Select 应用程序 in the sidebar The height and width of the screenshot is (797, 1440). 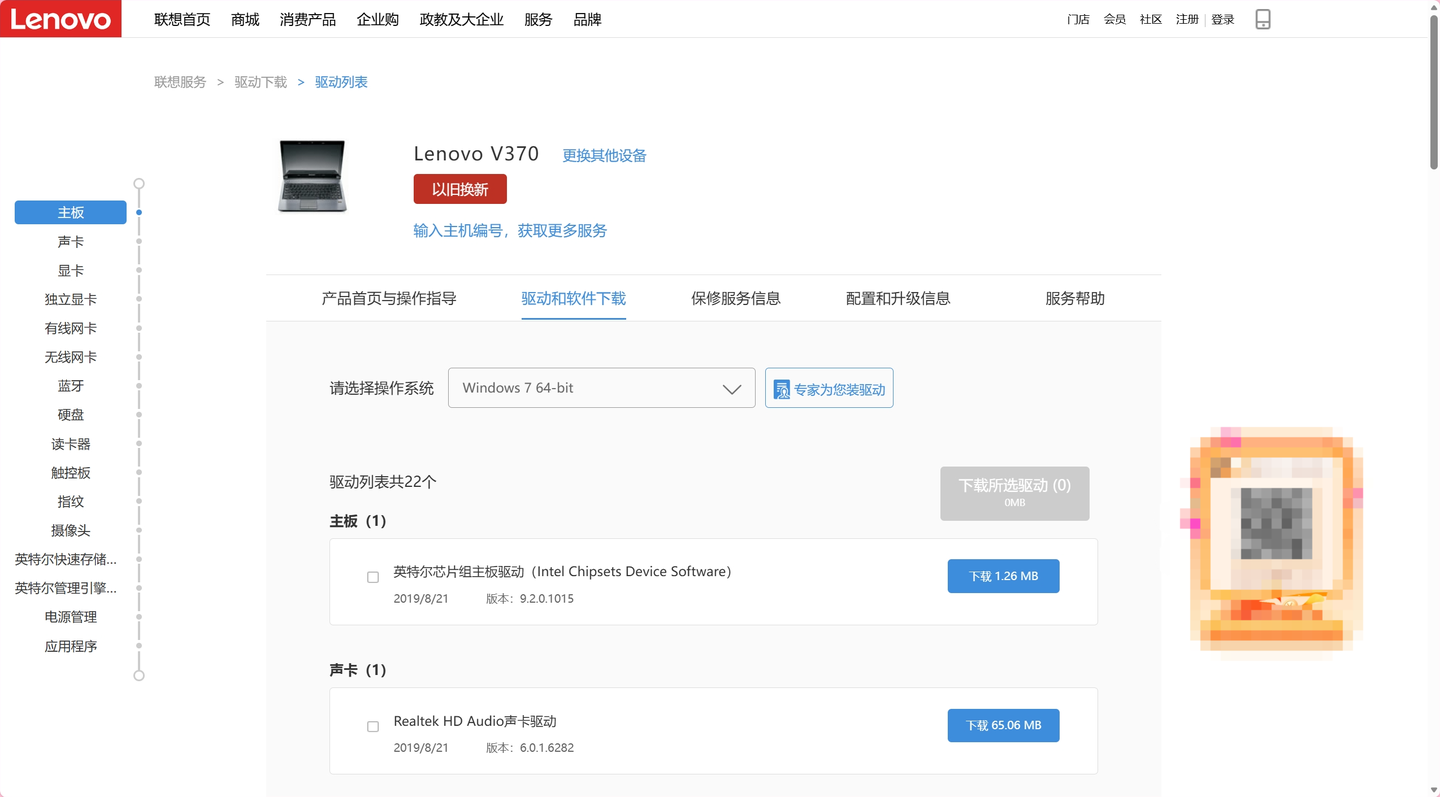coord(71,646)
